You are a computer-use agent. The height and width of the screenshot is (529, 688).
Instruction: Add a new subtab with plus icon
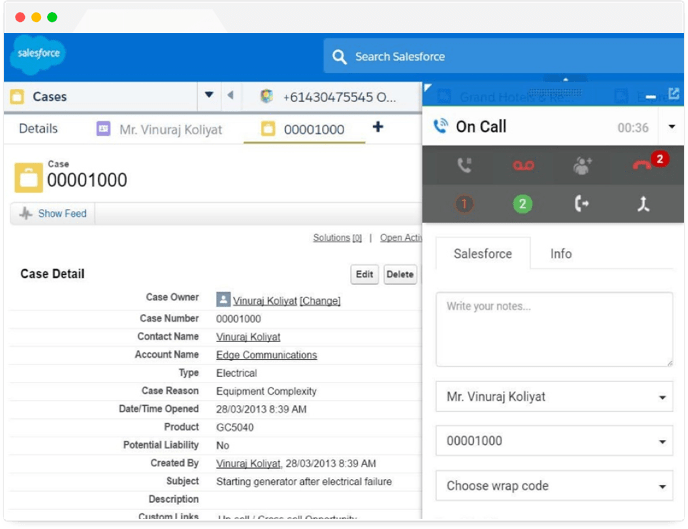(378, 127)
